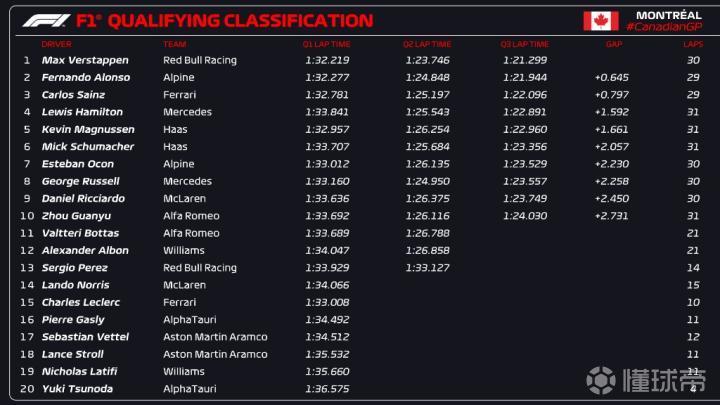720x405 pixels.
Task: Click Fernando Alonso's driver name
Action: coord(86,78)
